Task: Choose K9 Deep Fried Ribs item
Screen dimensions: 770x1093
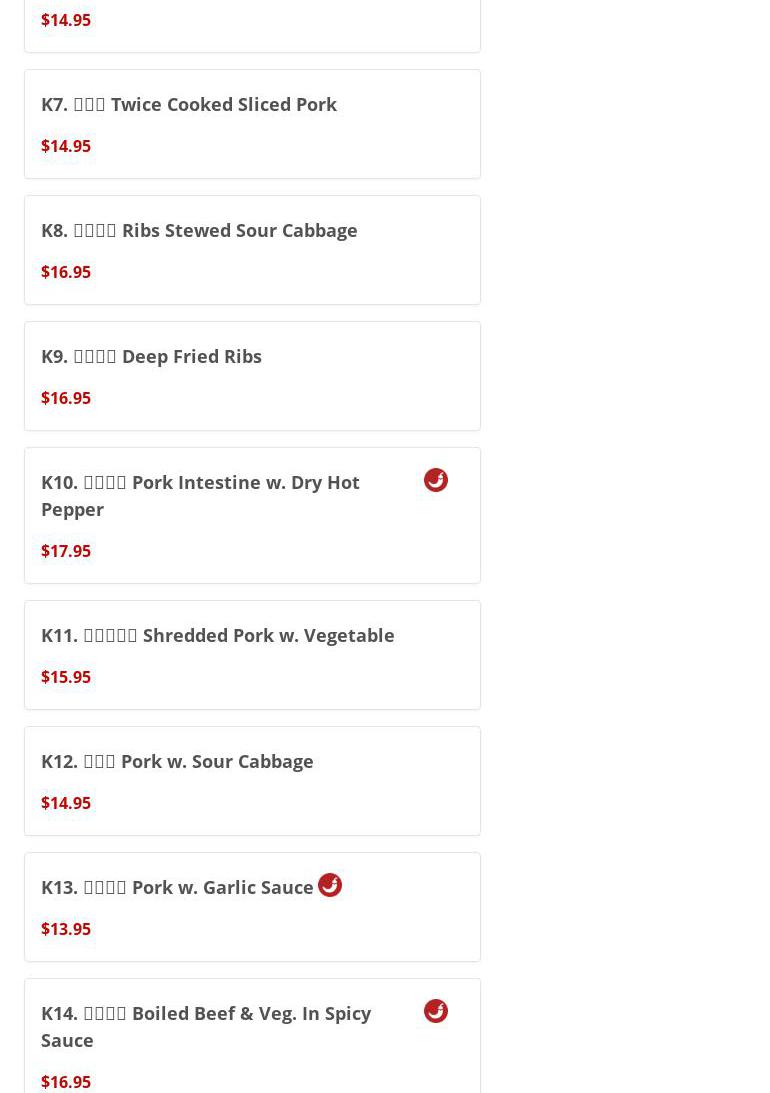Action: tap(151, 356)
